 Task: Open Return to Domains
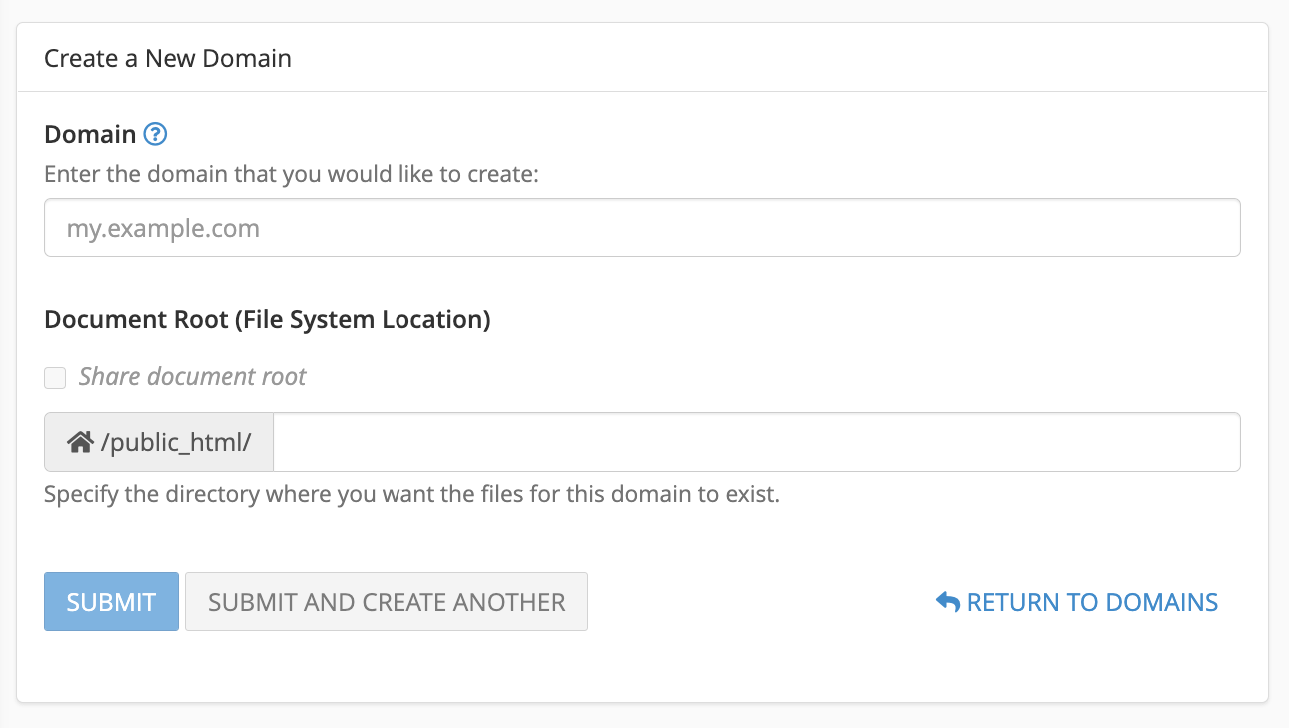1091,601
